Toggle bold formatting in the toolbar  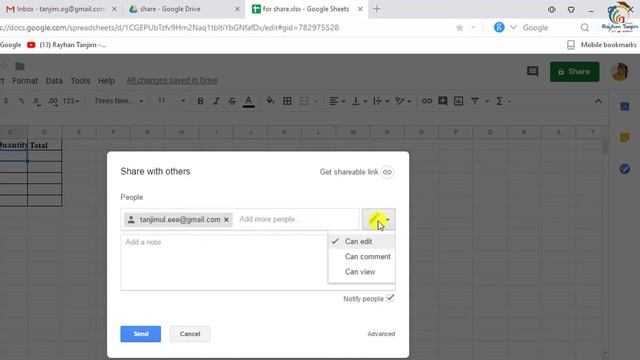click(200, 101)
